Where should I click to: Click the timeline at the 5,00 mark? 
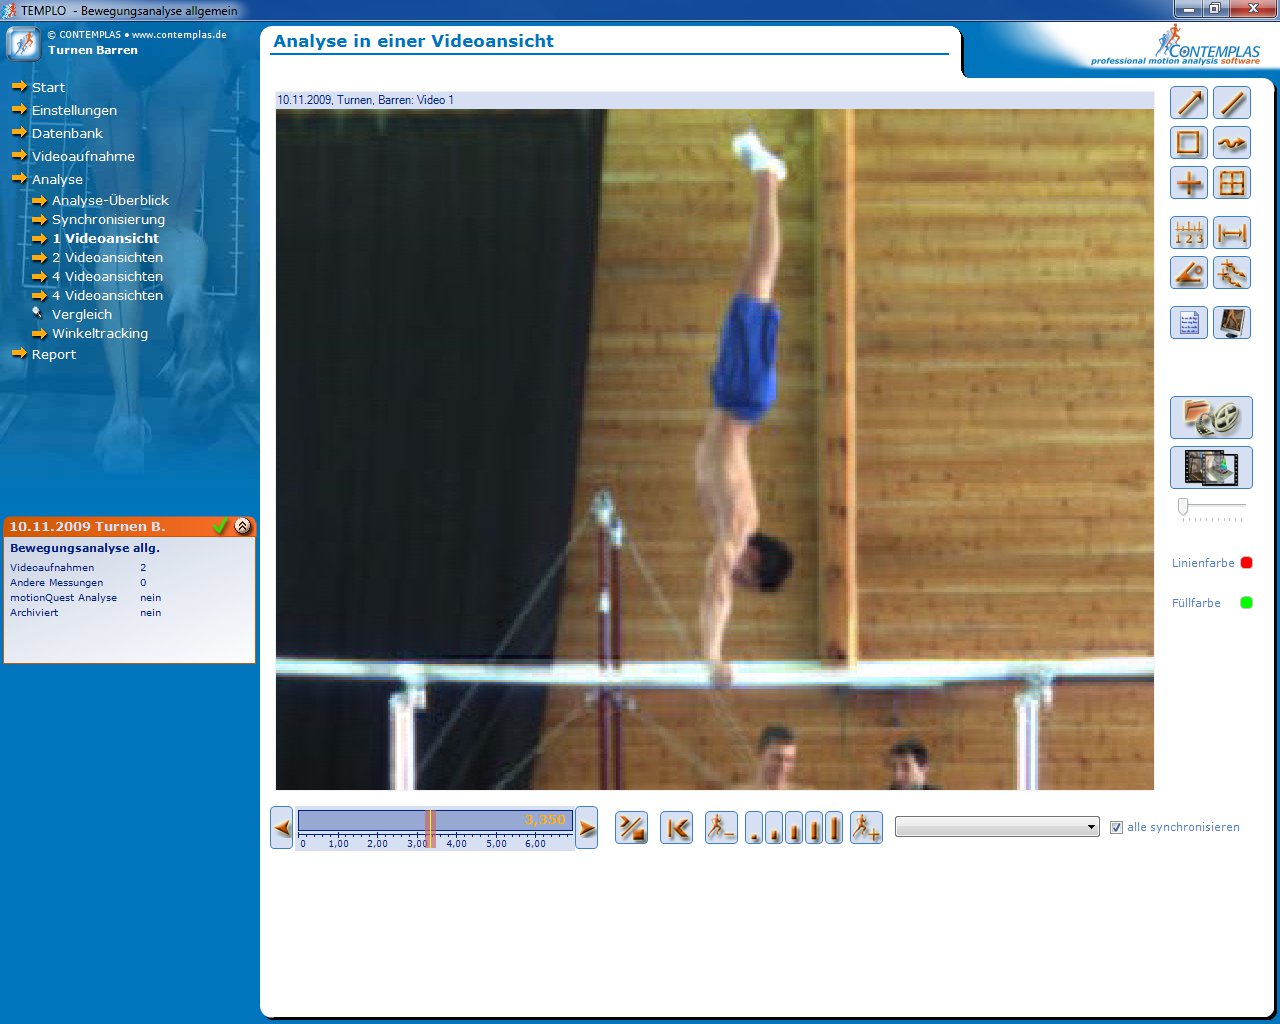pyautogui.click(x=496, y=843)
